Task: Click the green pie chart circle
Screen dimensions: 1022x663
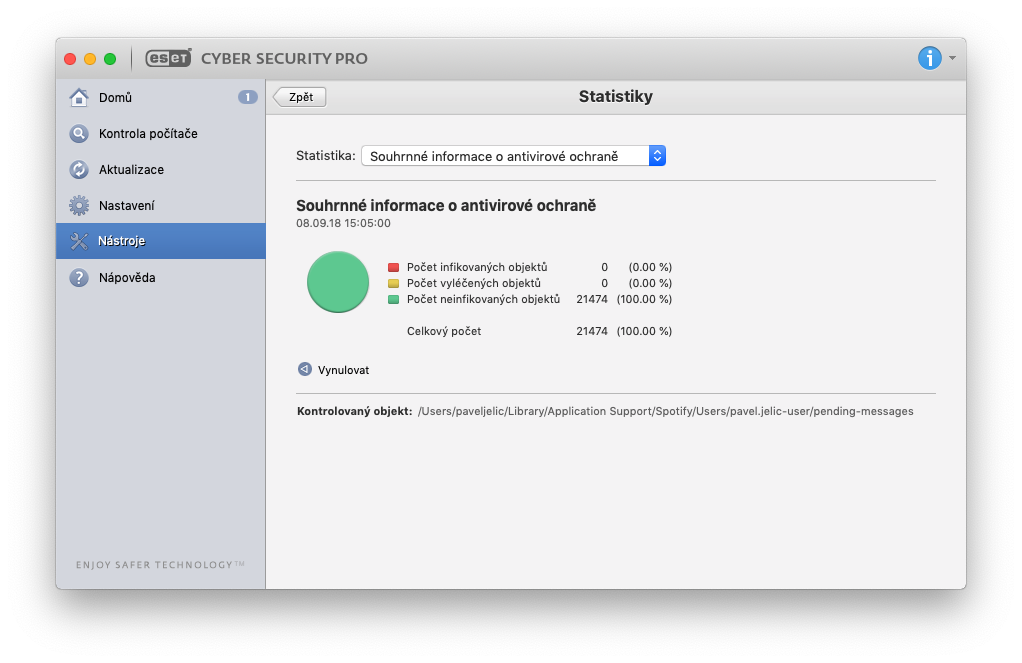Action: (x=338, y=282)
